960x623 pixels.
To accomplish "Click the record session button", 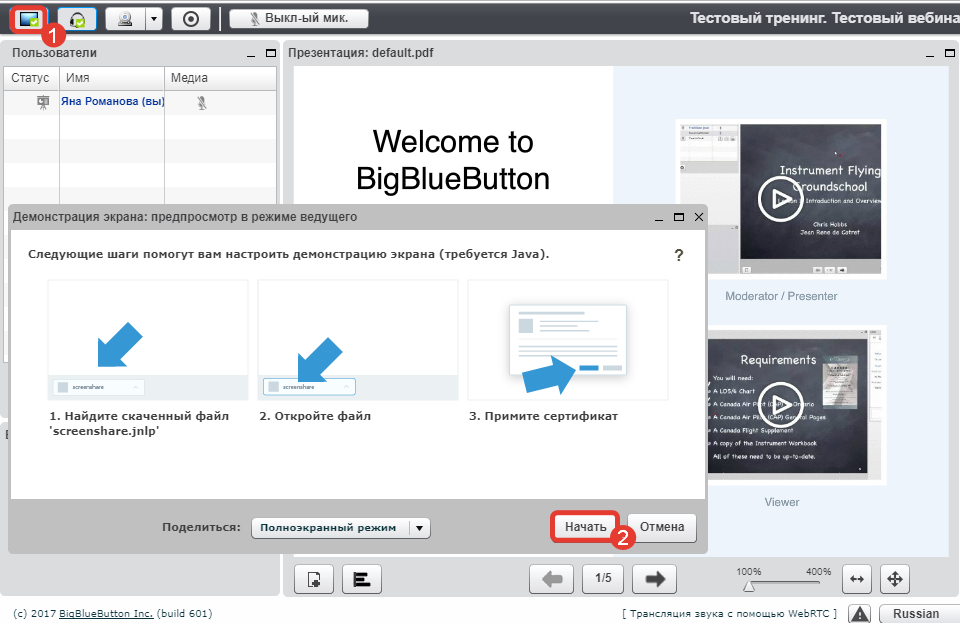I will [190, 19].
